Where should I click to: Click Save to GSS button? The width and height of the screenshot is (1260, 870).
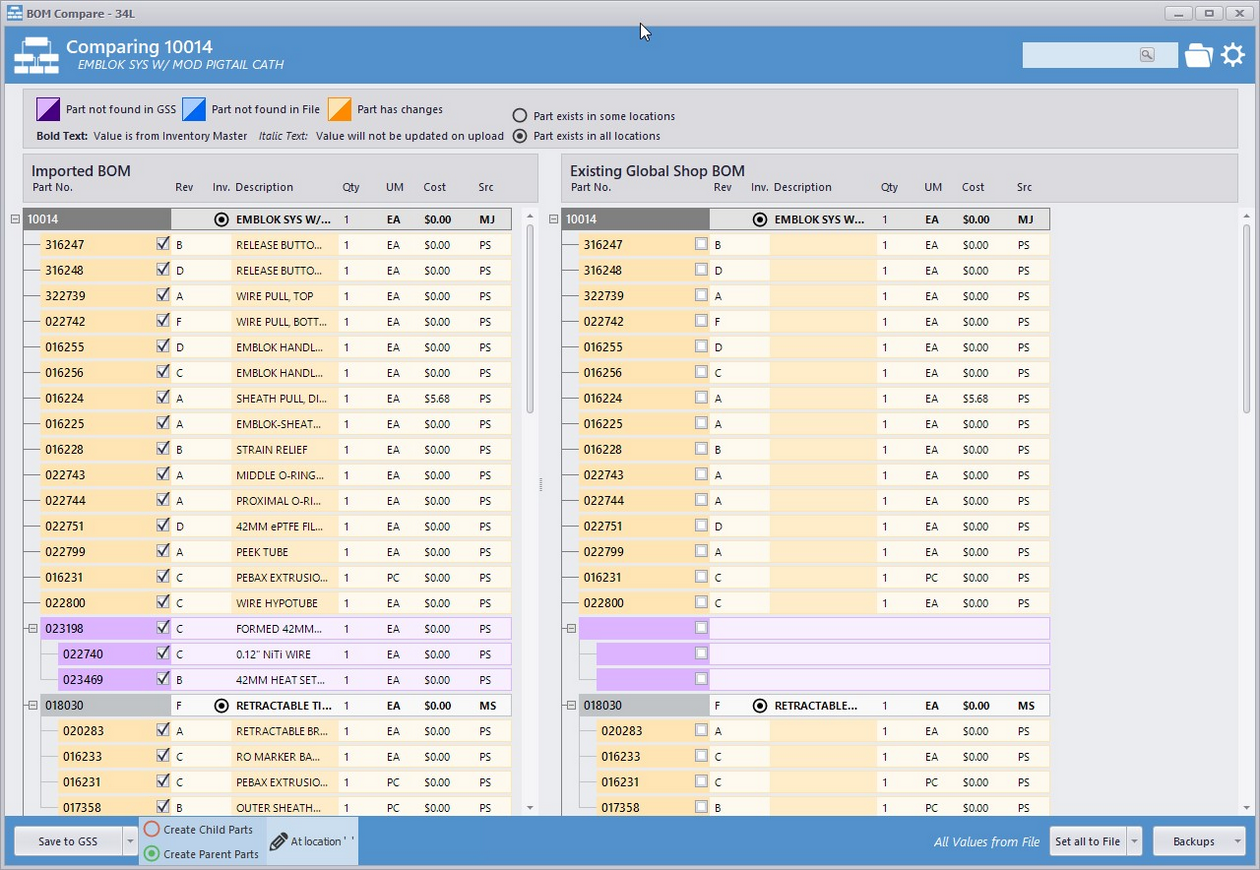pyautogui.click(x=68, y=842)
